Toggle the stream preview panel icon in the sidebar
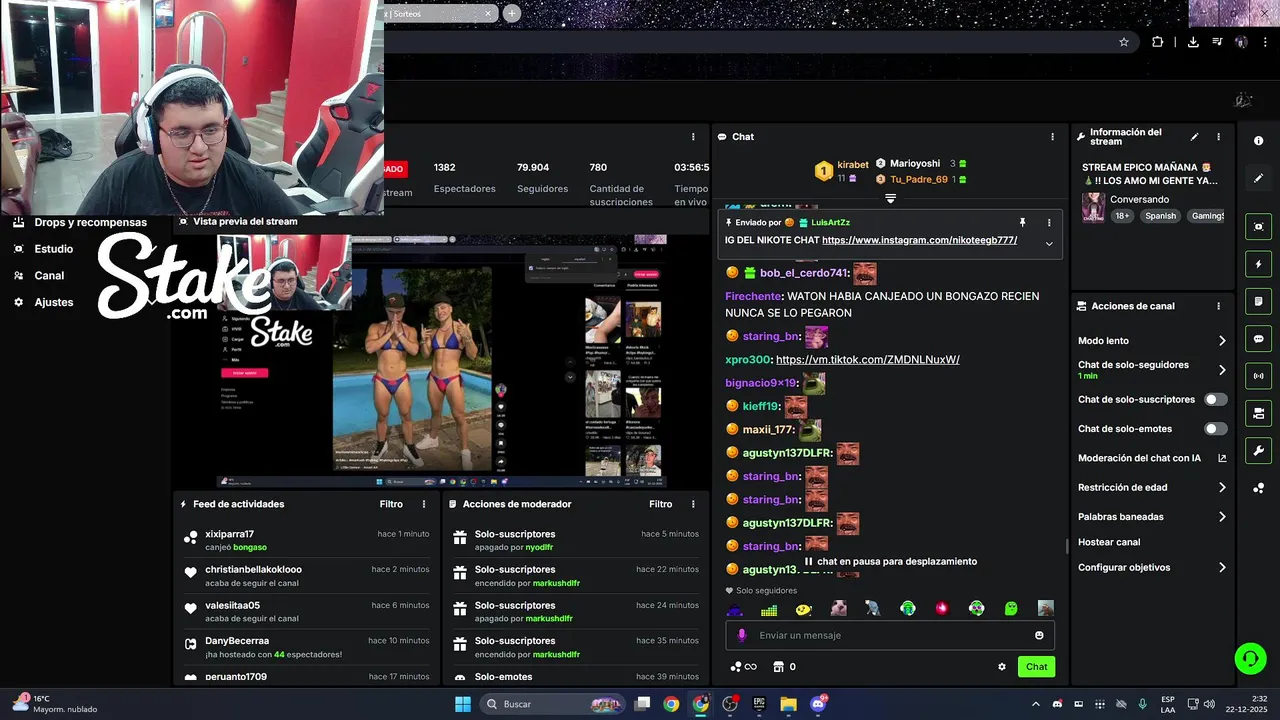Viewport: 1280px width, 720px height. click(x=1258, y=227)
